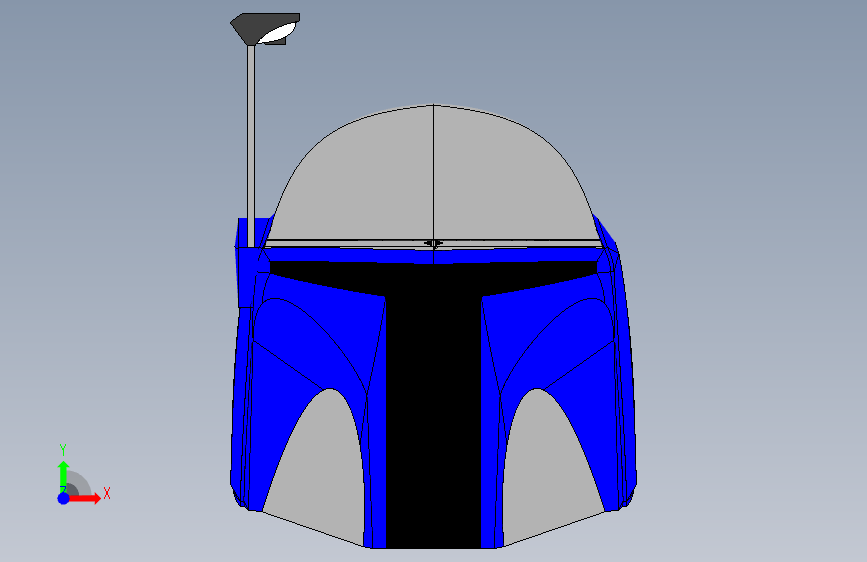Select the gray antenna stalk
Viewport: 867px width, 562px height.
[x=251, y=146]
